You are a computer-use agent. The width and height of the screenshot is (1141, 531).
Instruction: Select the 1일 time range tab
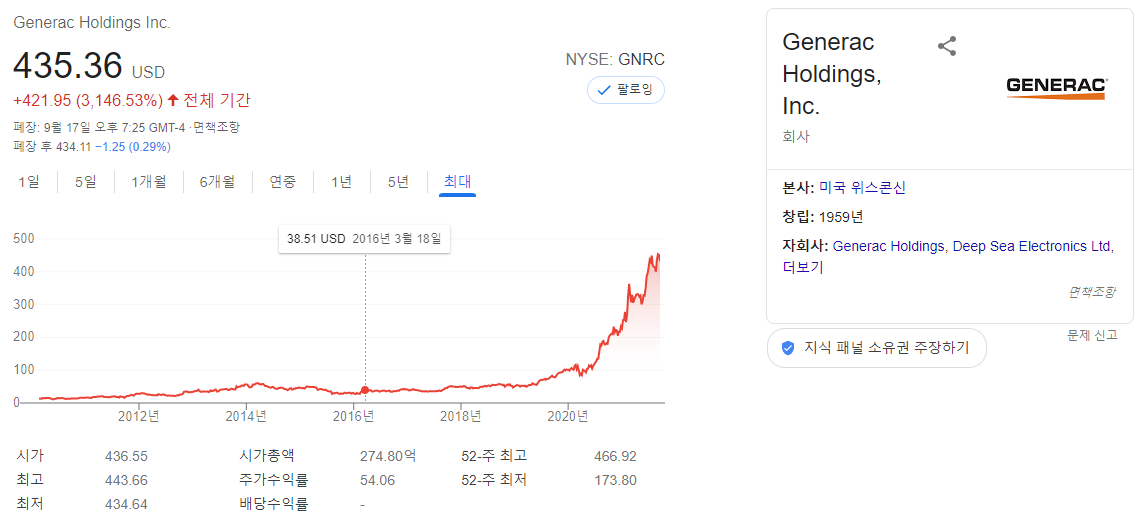[x=29, y=182]
